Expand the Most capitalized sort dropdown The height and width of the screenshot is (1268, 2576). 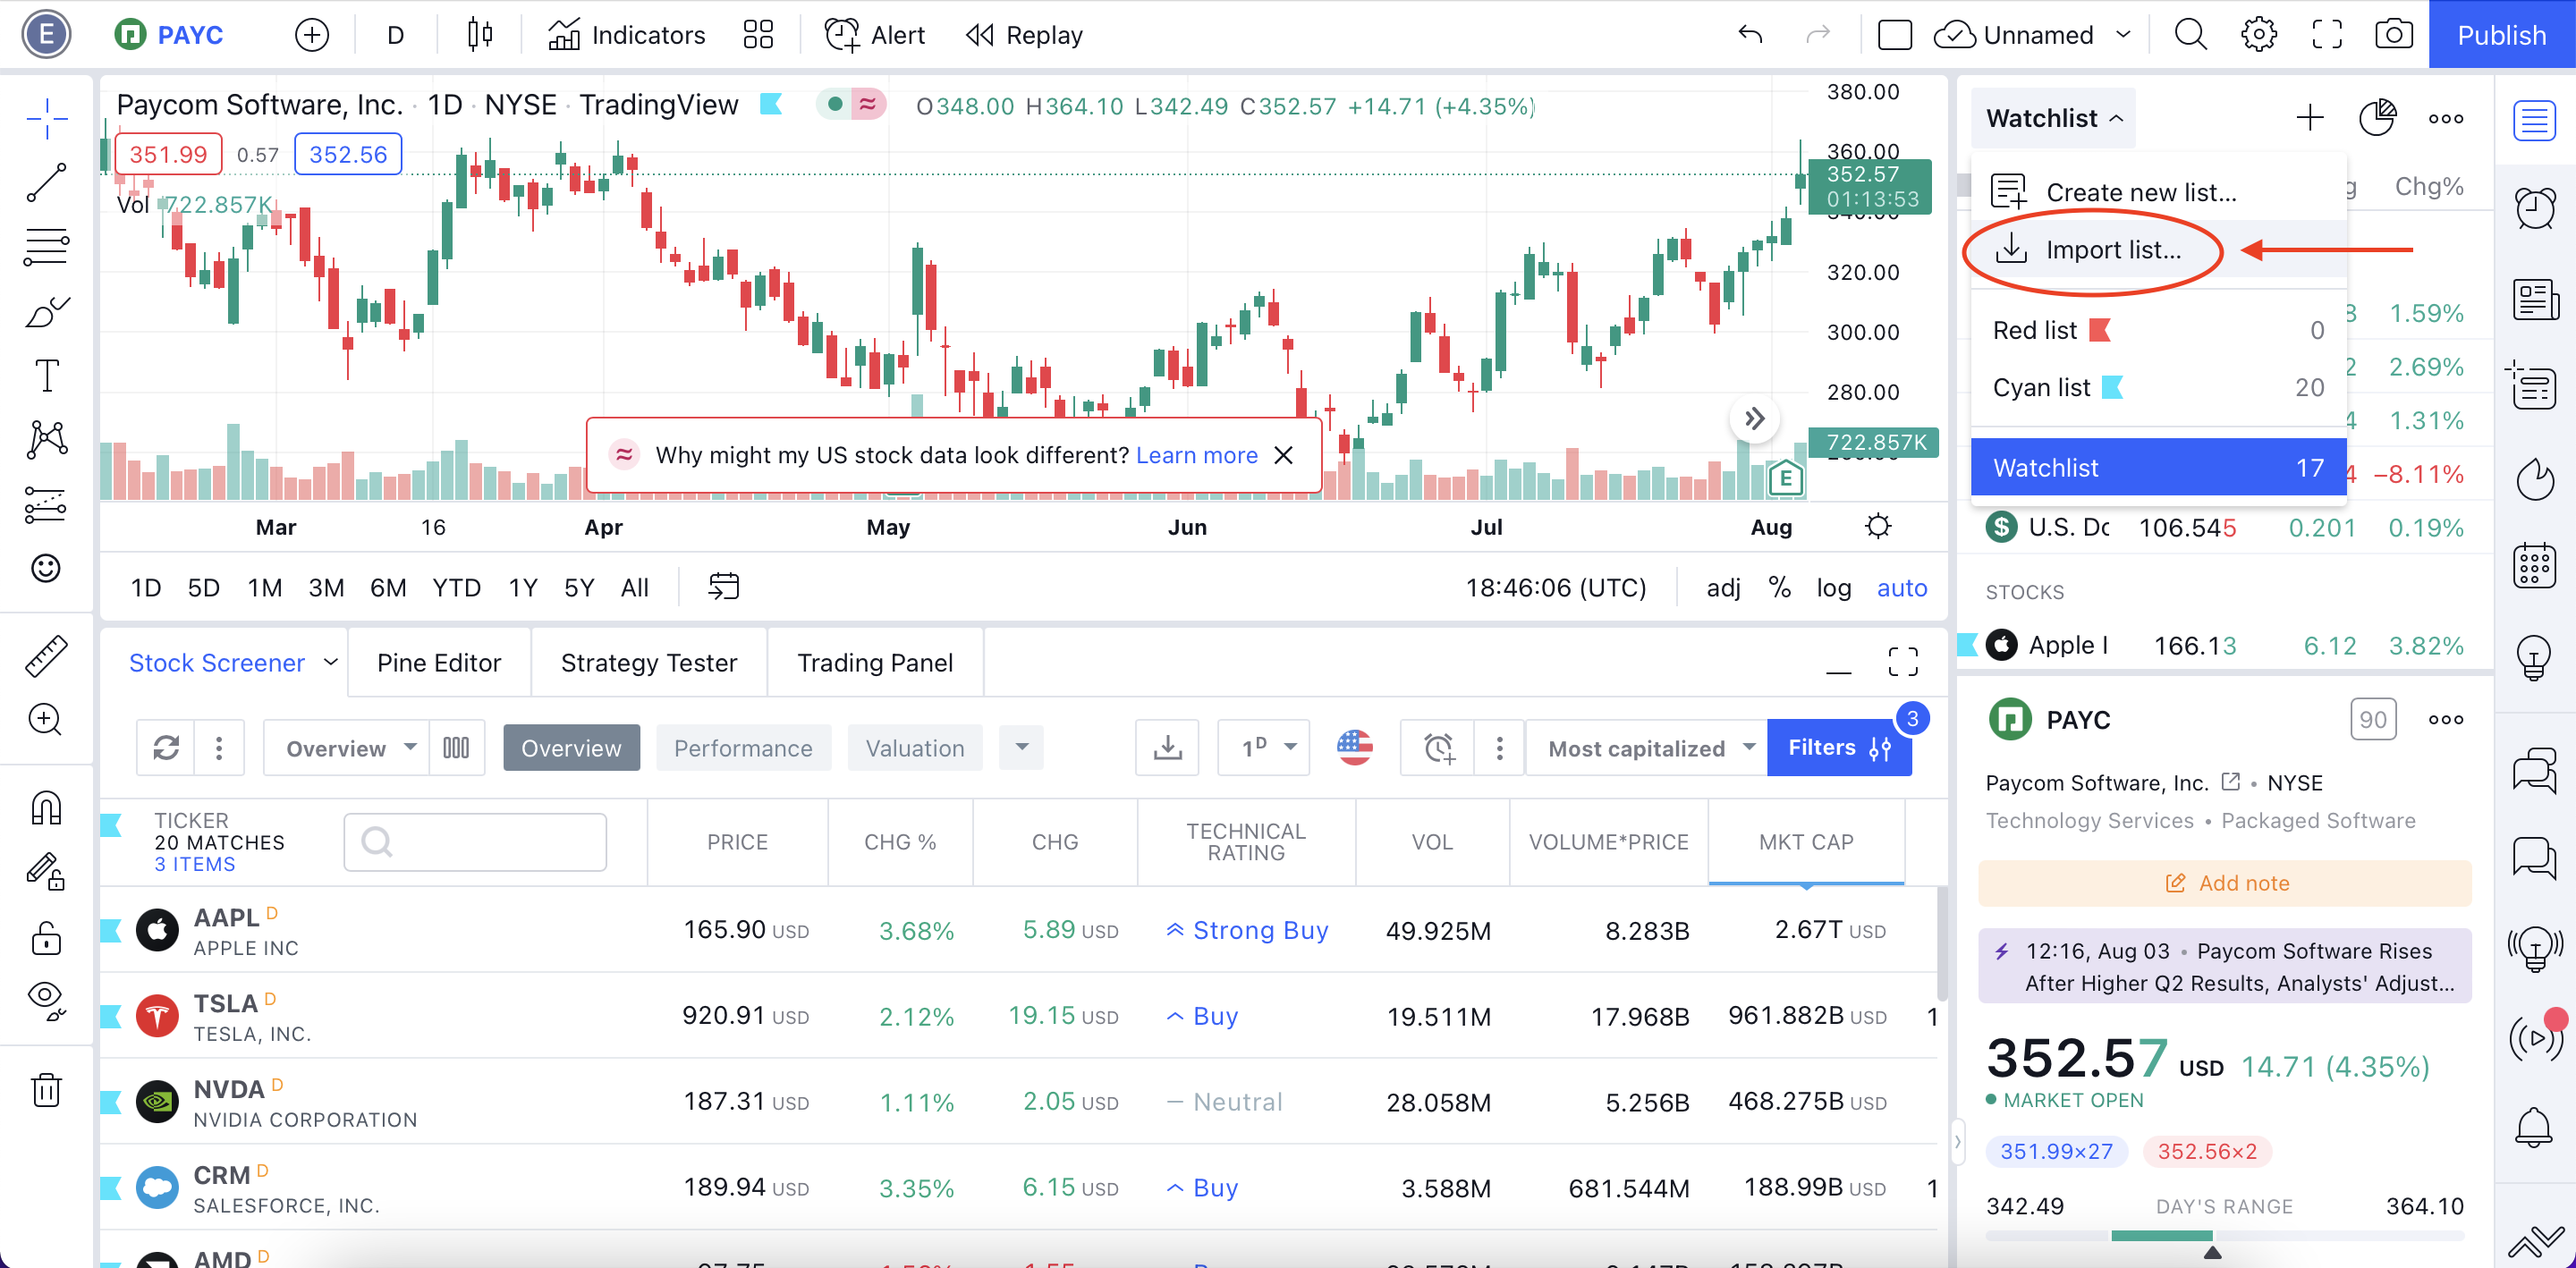pos(1649,748)
